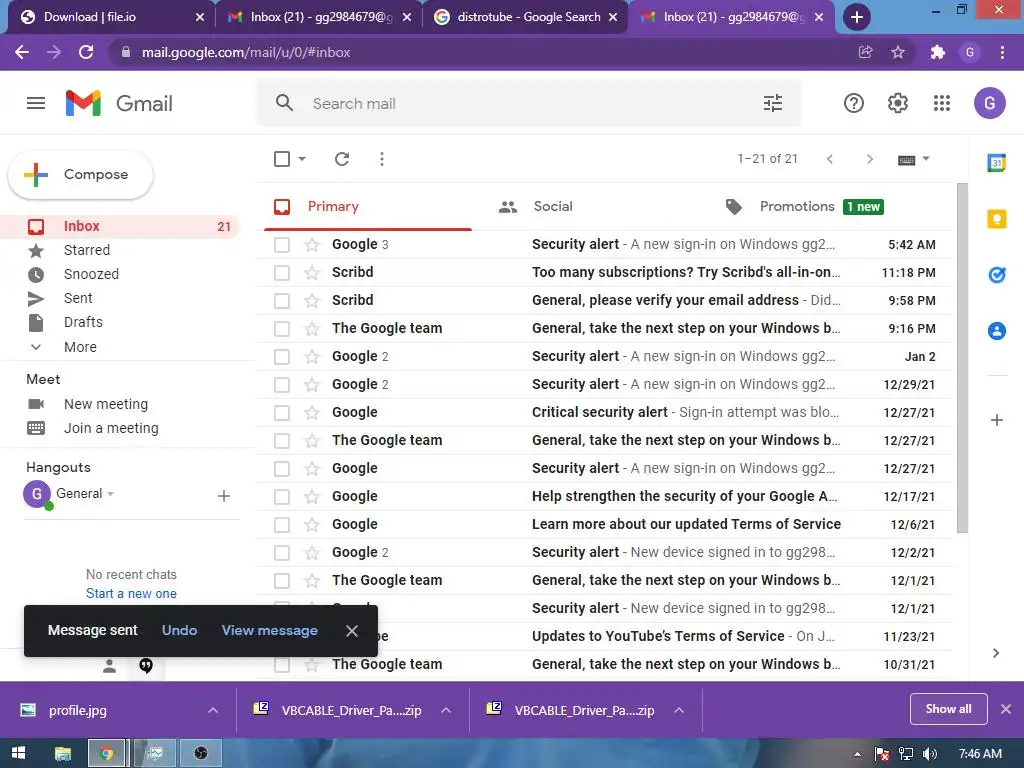The height and width of the screenshot is (768, 1024).
Task: Click the mail list vertical scrollbar
Action: [962, 358]
